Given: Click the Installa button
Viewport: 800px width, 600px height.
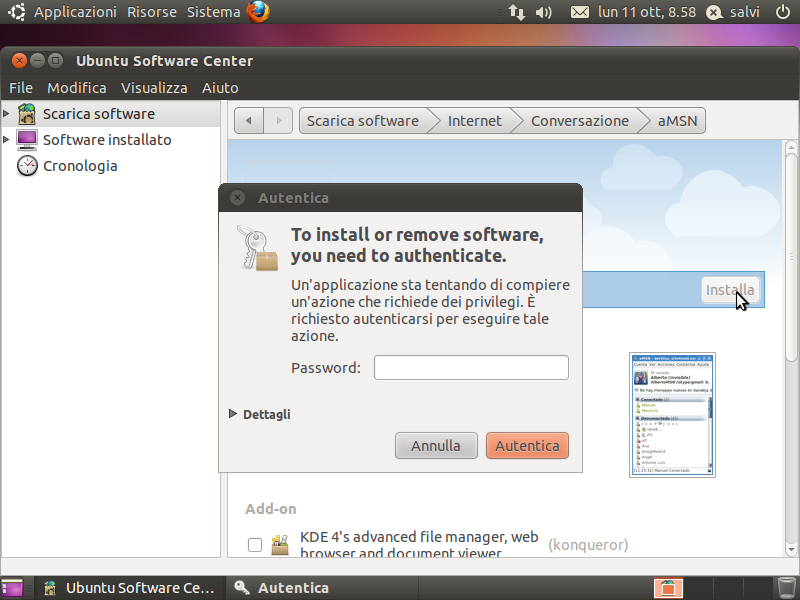Looking at the screenshot, I should 730,290.
